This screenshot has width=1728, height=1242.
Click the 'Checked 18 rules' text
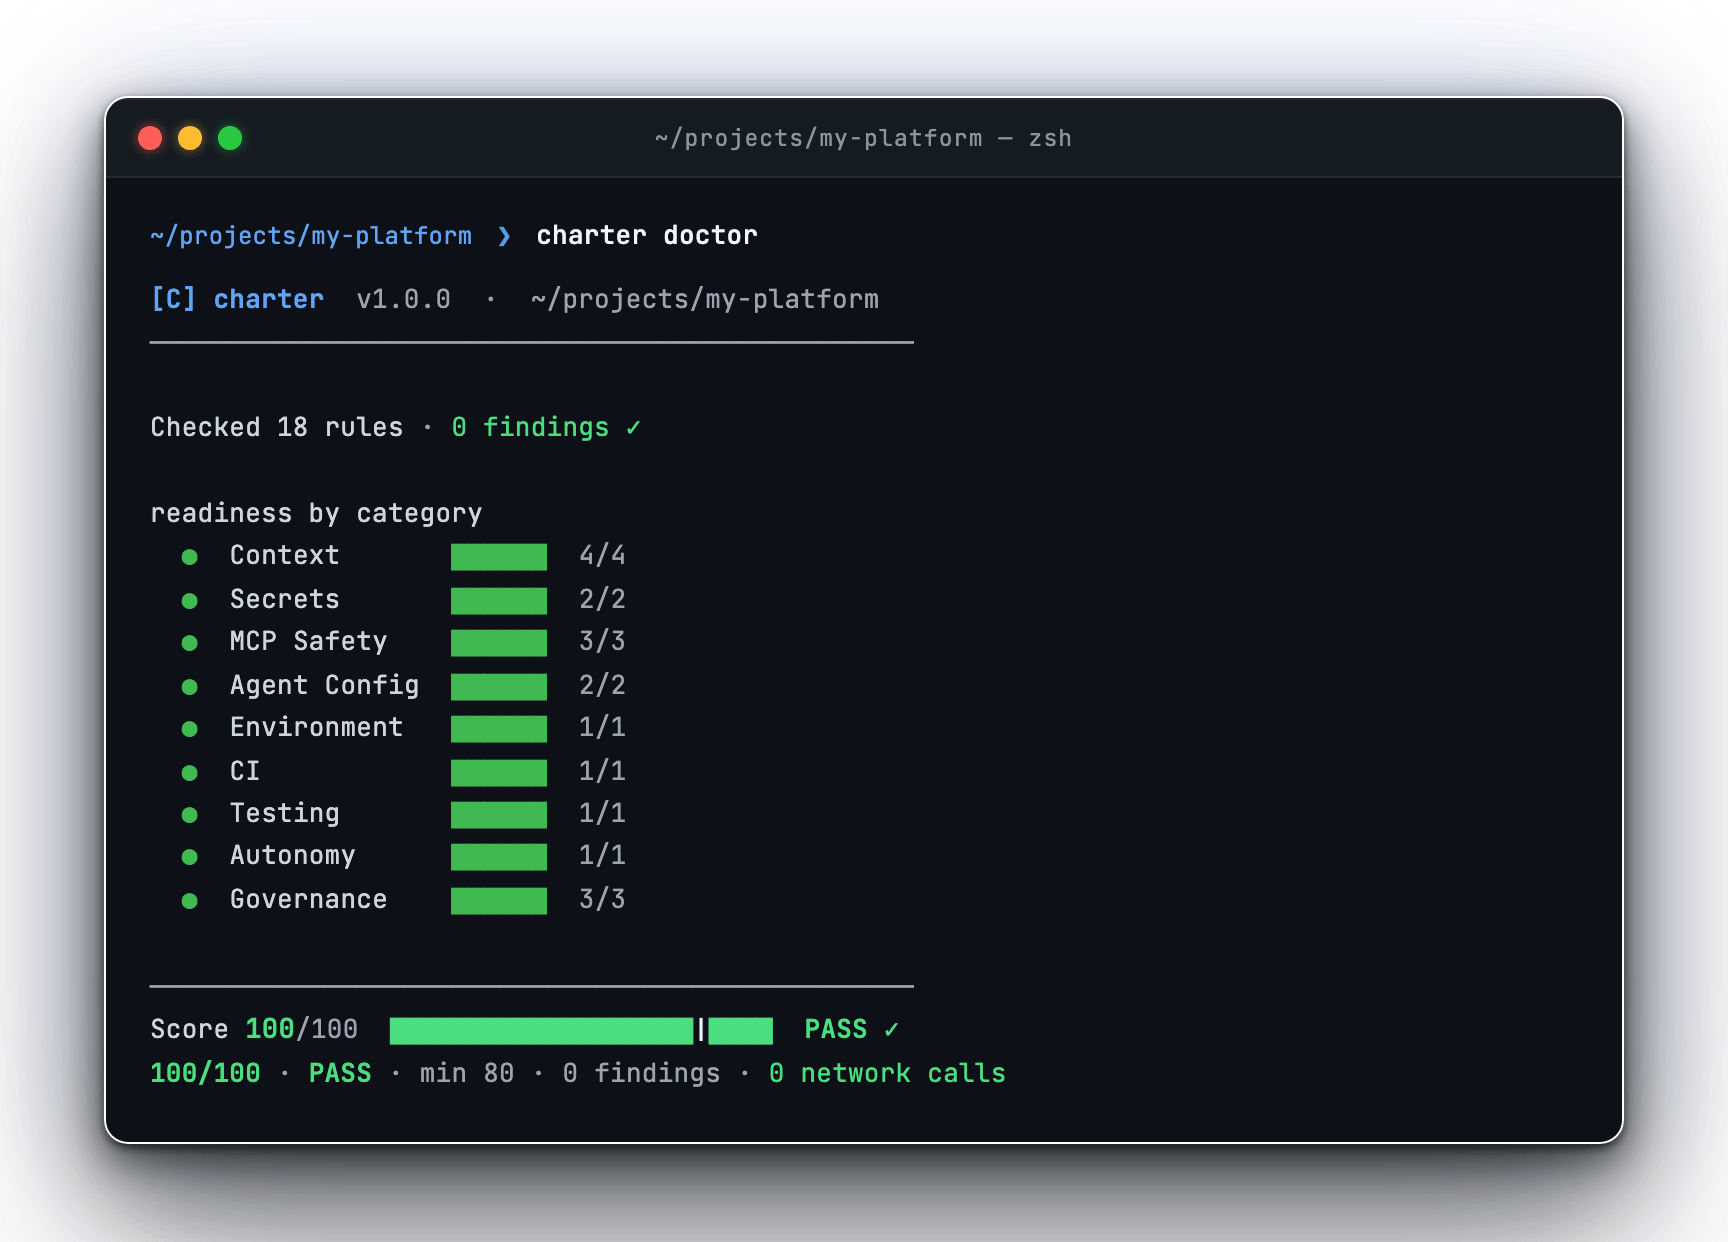(277, 427)
